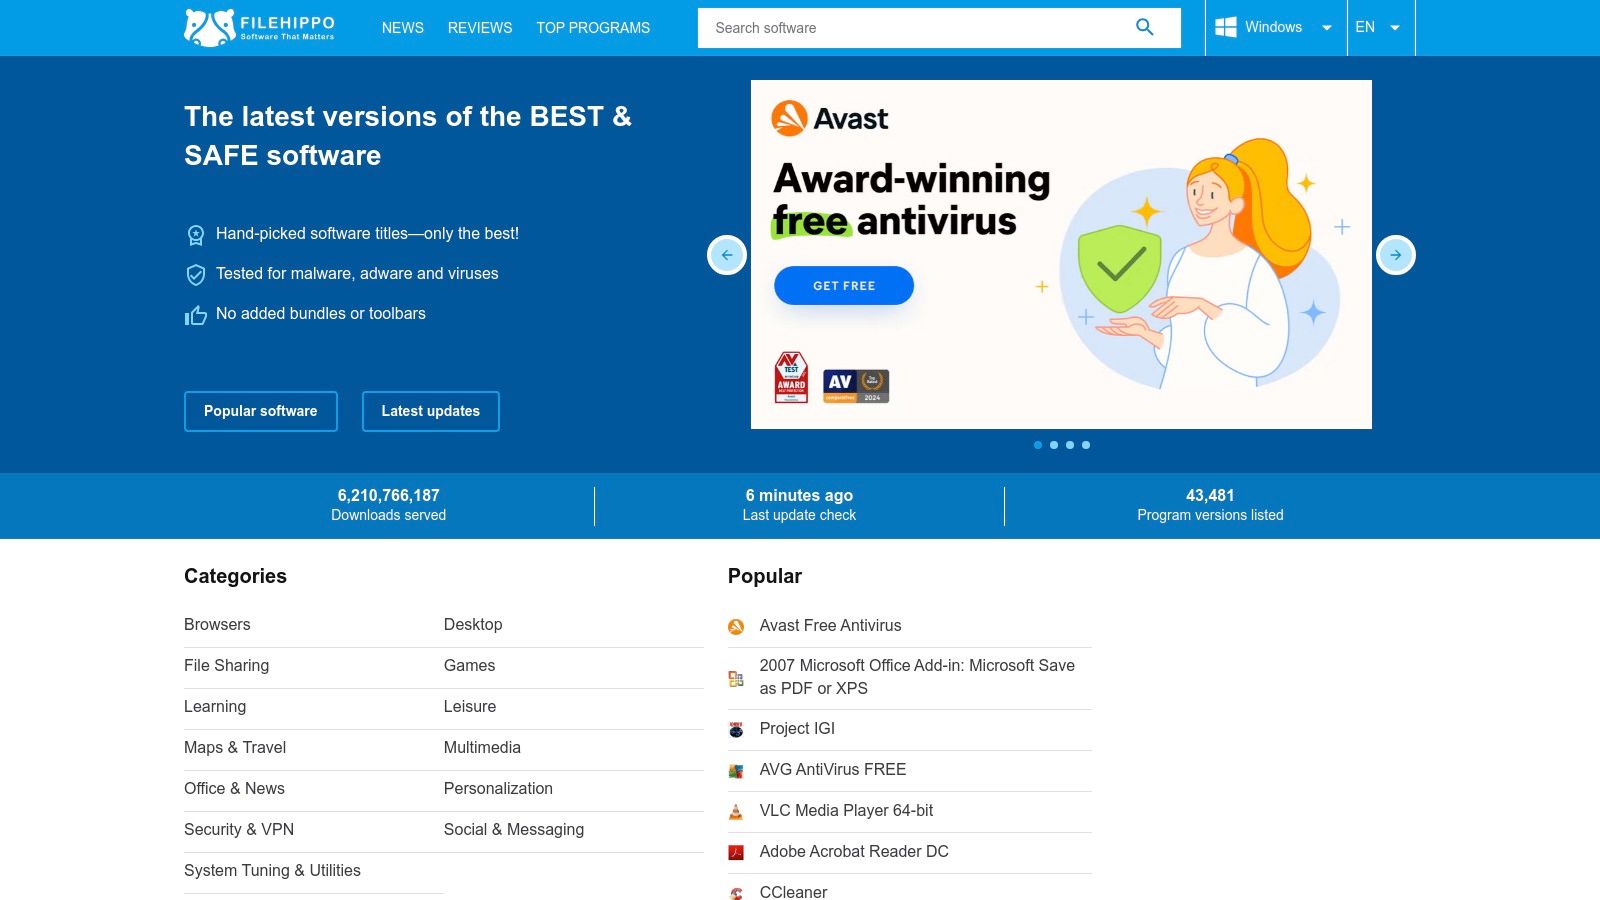Image resolution: width=1600 pixels, height=900 pixels.
Task: Open the Security & VPN category
Action: pos(239,829)
